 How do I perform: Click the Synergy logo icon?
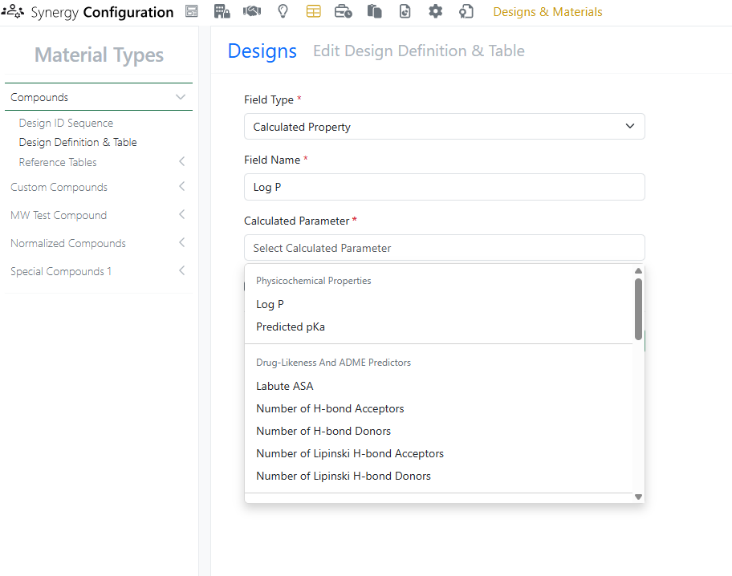point(12,11)
